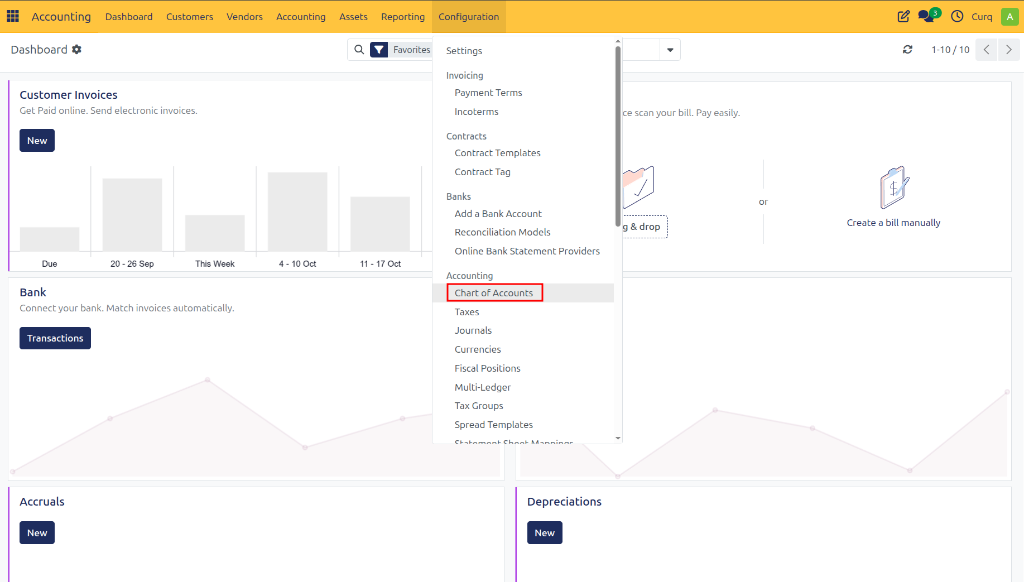The image size is (1024, 582).
Task: Open the Currencies entry
Action: click(x=477, y=349)
